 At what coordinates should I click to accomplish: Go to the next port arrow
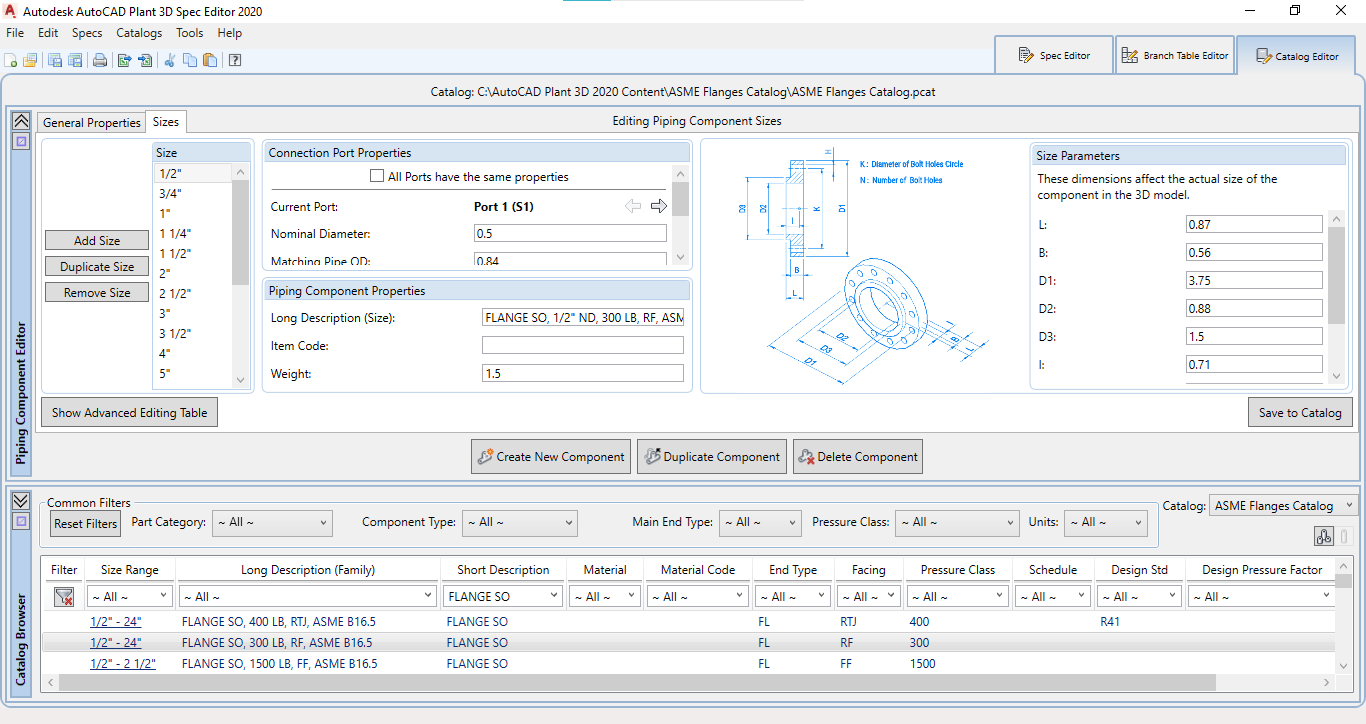pyautogui.click(x=658, y=206)
